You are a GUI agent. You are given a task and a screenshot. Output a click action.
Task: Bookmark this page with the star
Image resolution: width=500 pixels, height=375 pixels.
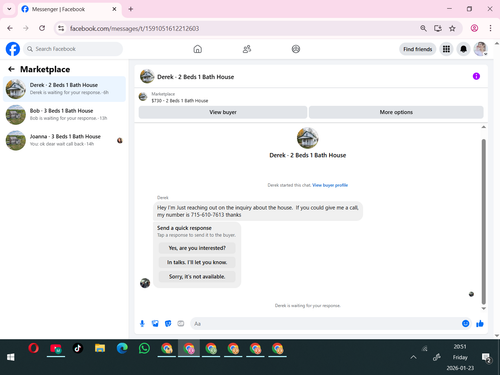[x=452, y=28]
